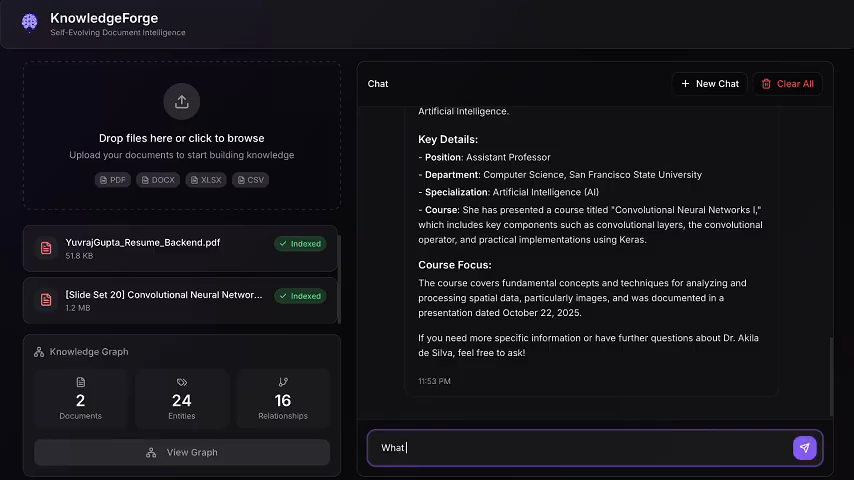Screen dimensions: 854x480
Task: Click the Indexed status on the resume PDF
Action: tap(300, 244)
